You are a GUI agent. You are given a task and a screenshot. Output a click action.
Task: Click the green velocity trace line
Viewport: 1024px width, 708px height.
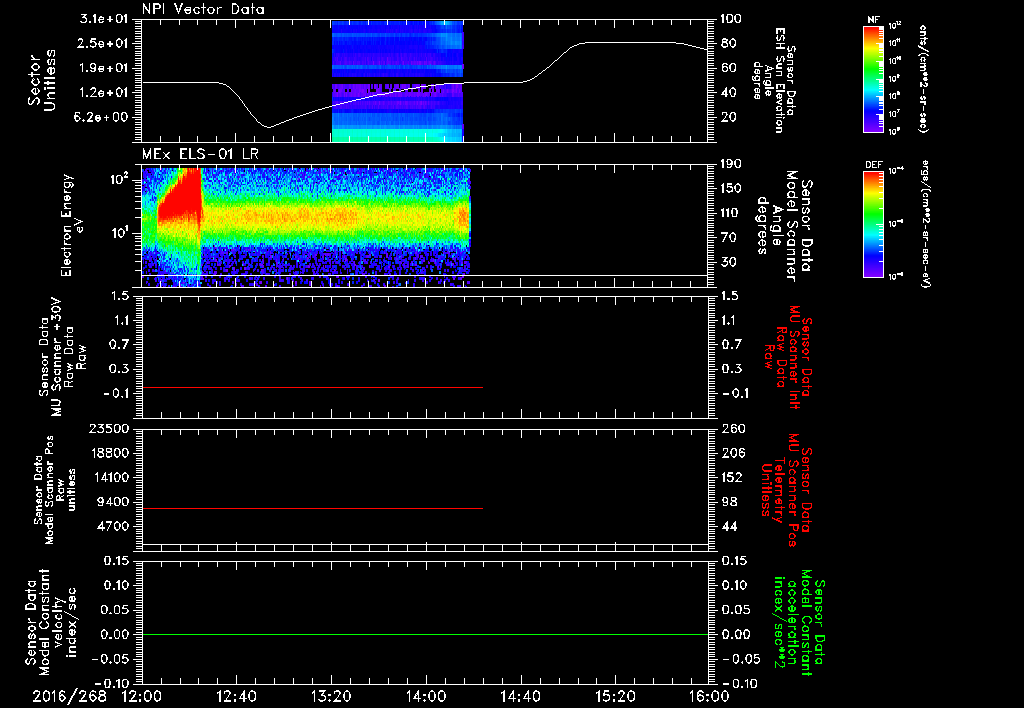424,634
